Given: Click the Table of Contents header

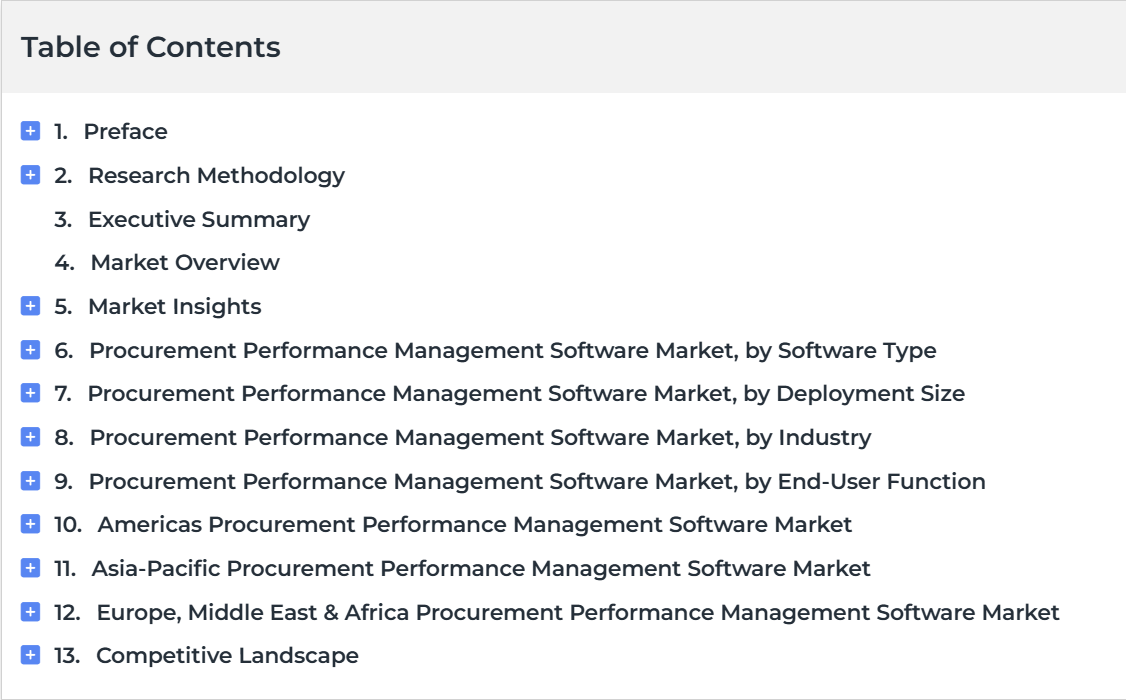Looking at the screenshot, I should (151, 47).
